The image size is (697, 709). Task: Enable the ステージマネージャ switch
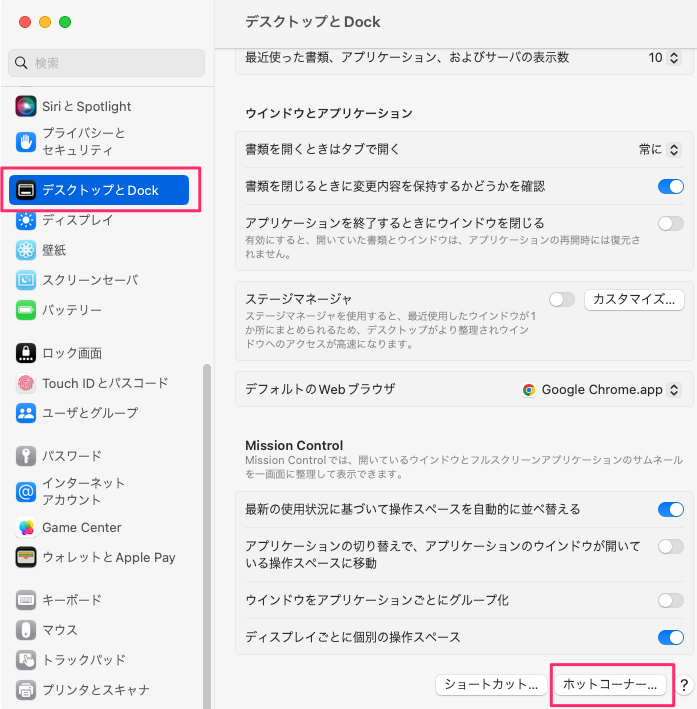(x=562, y=299)
